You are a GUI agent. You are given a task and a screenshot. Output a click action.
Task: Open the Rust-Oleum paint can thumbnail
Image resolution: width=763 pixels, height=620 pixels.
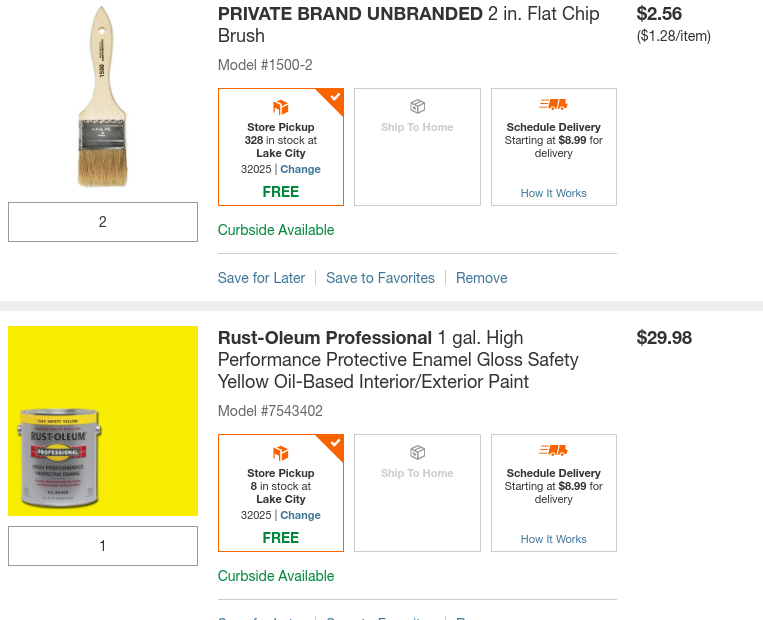tap(103, 421)
